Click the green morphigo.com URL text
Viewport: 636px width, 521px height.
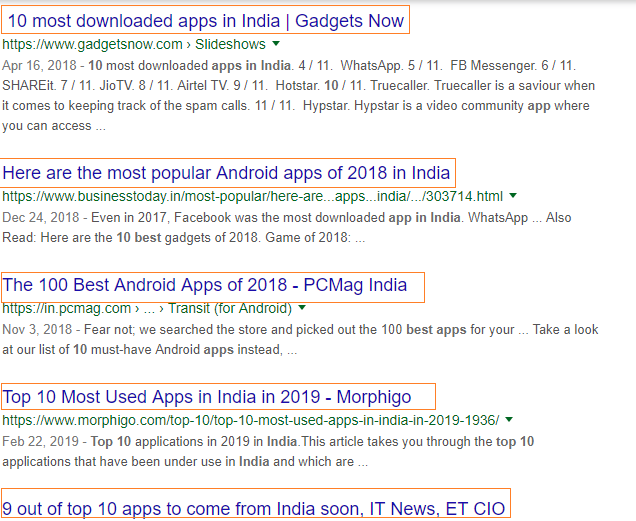point(250,421)
